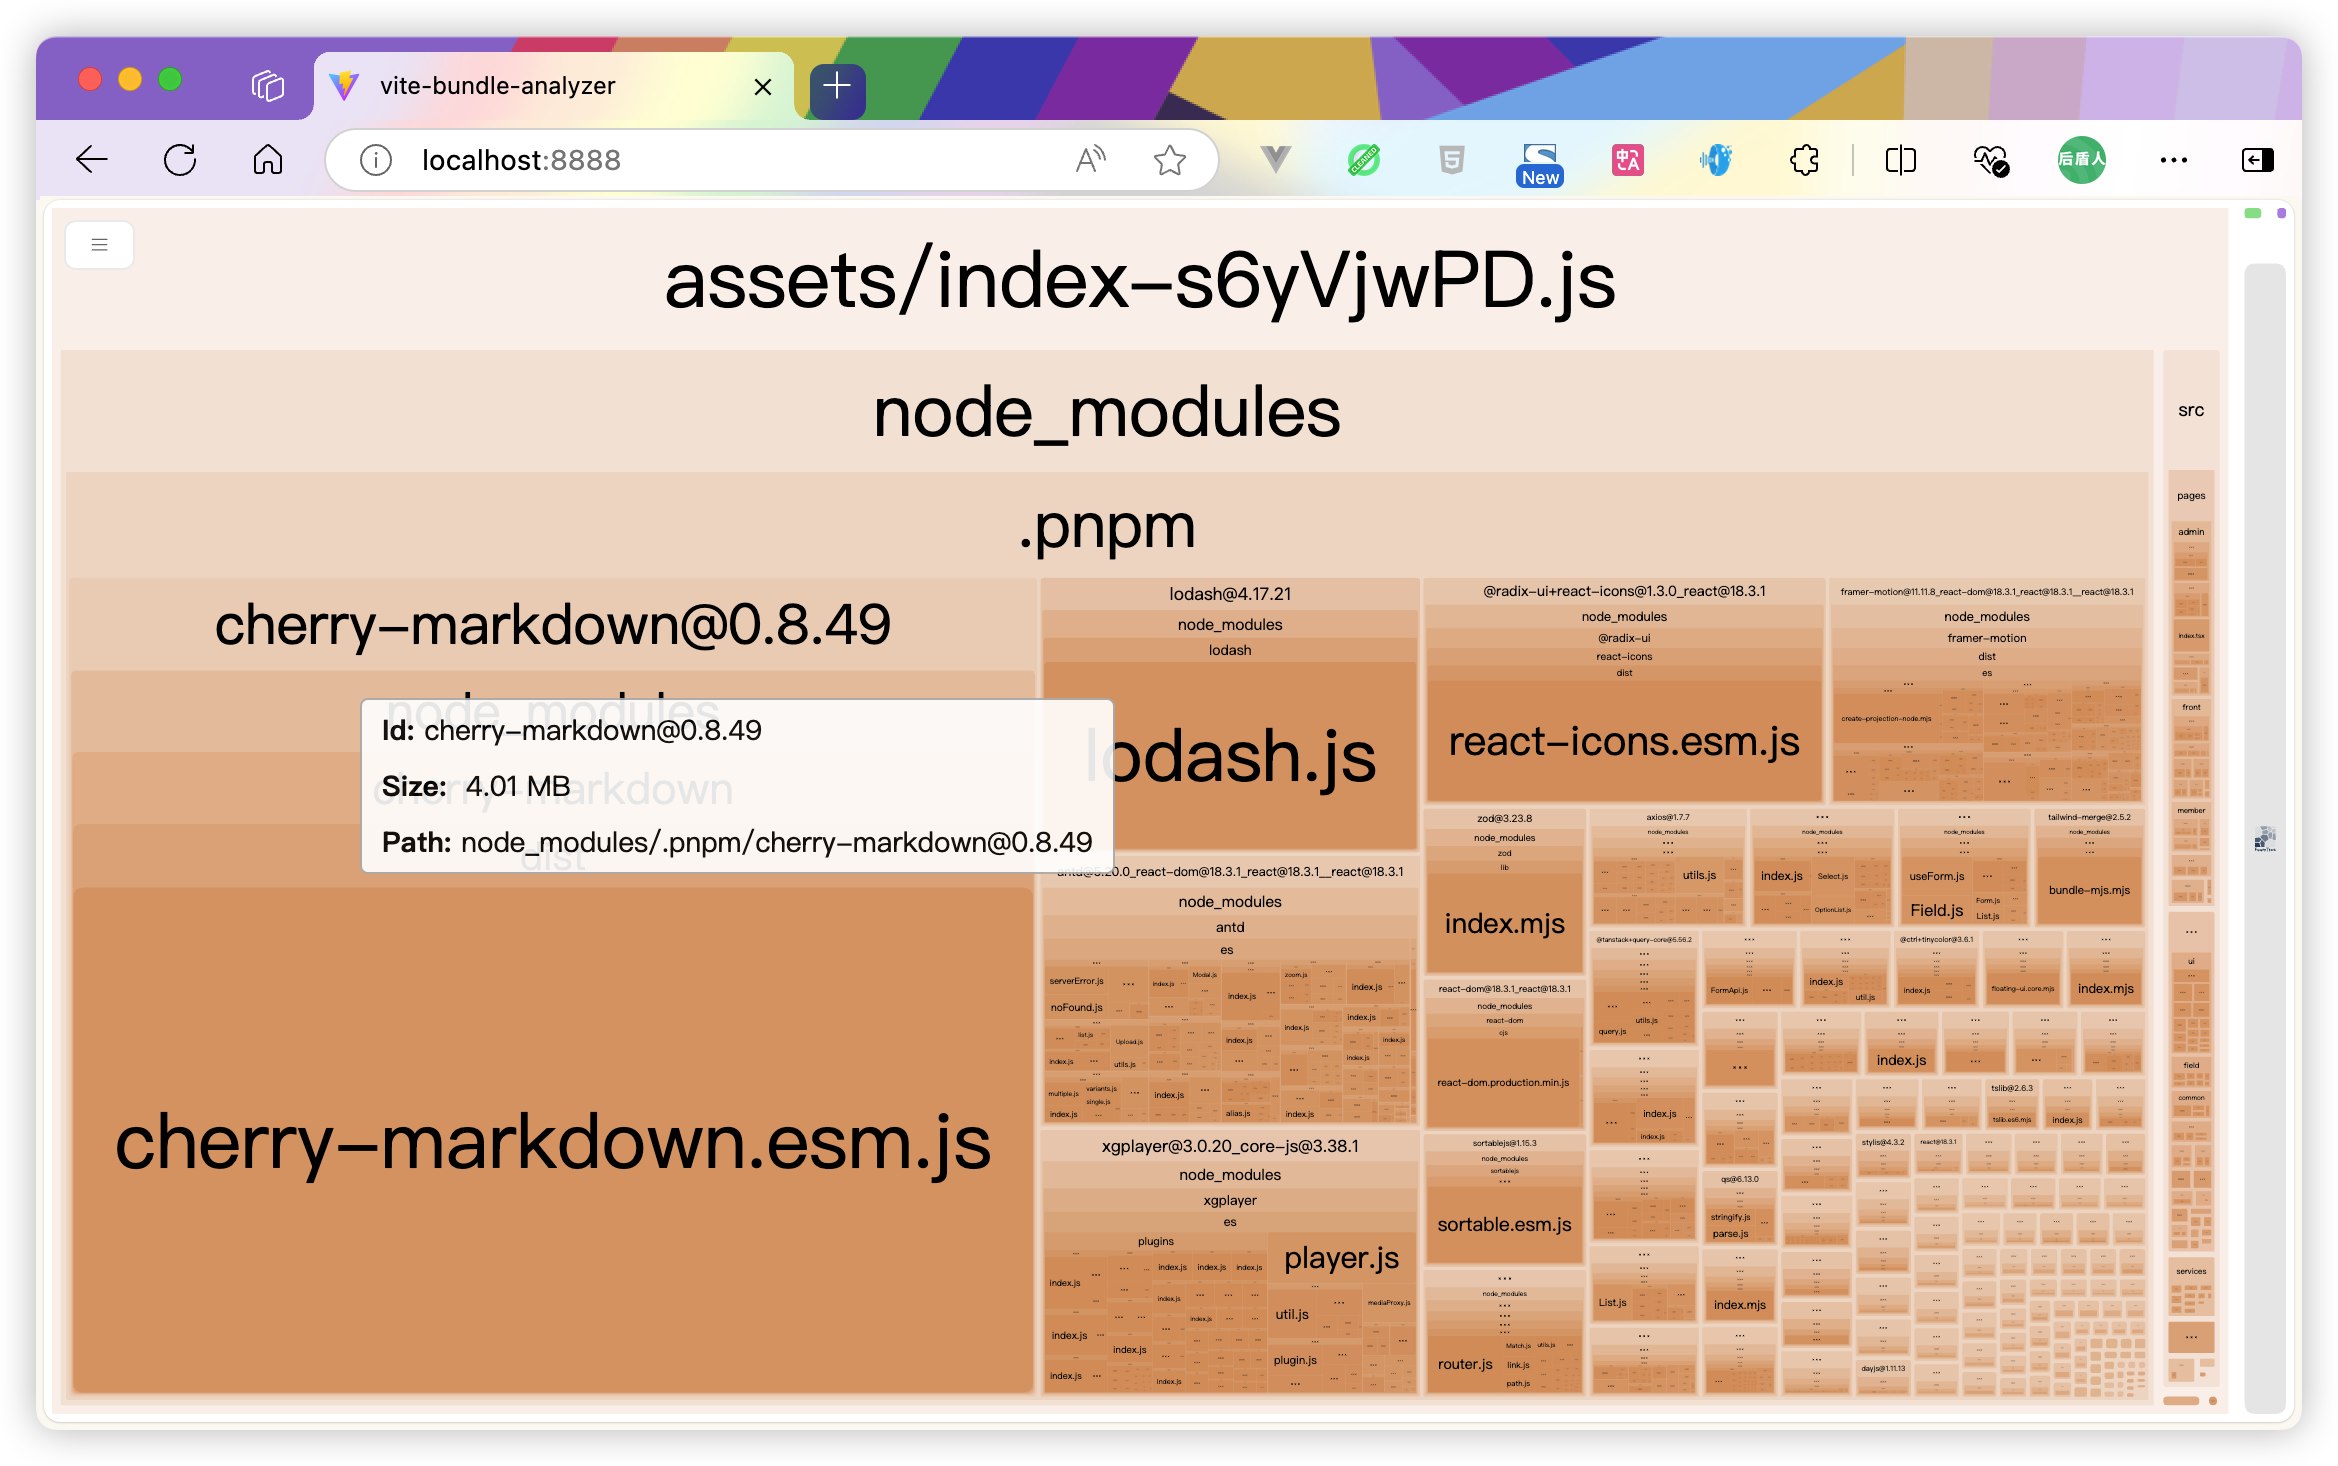Image resolution: width=2338 pixels, height=1466 pixels.
Task: Toggle the browser sidebar panel
Action: point(2258,160)
